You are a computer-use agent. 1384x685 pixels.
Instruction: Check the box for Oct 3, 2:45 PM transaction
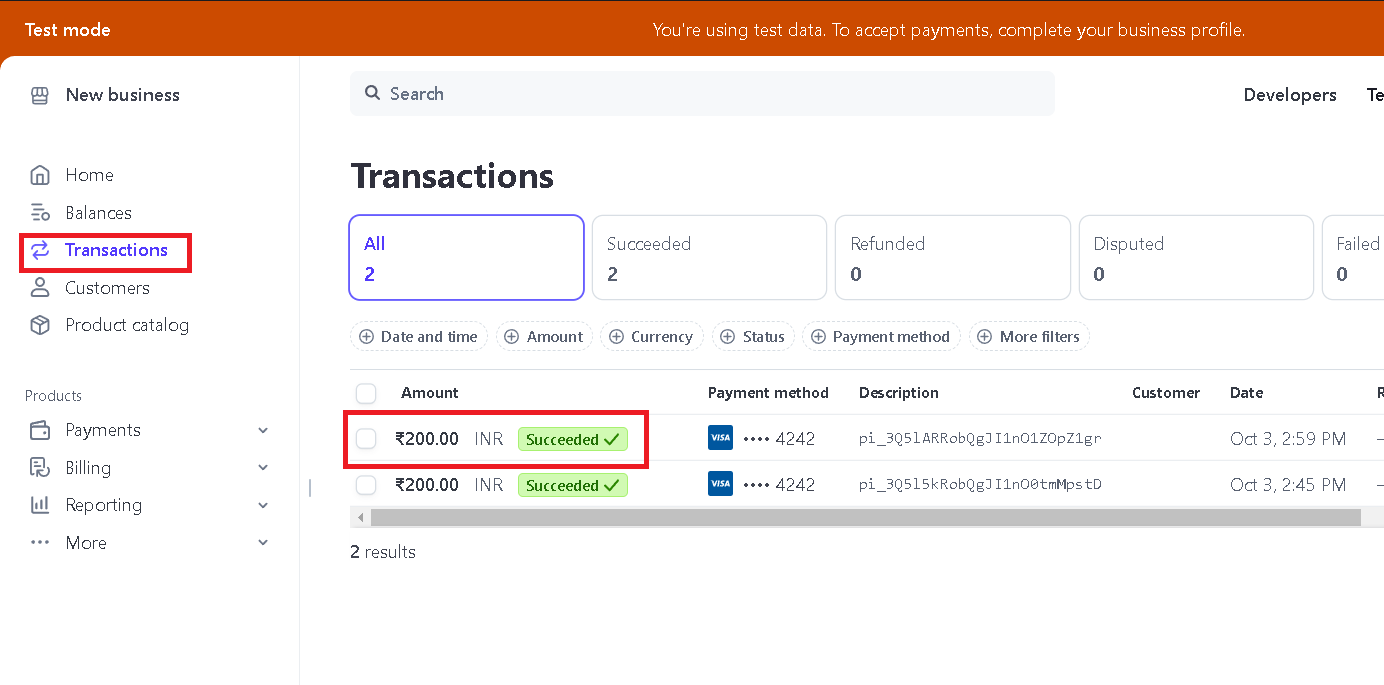(x=366, y=485)
